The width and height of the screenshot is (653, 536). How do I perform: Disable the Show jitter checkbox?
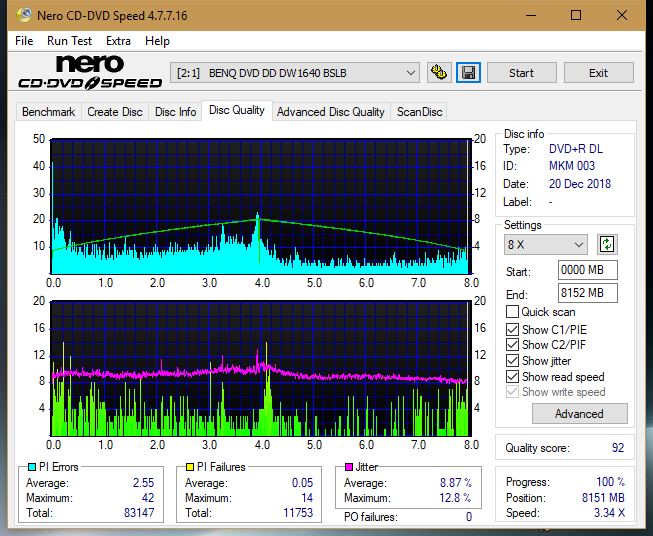point(512,361)
